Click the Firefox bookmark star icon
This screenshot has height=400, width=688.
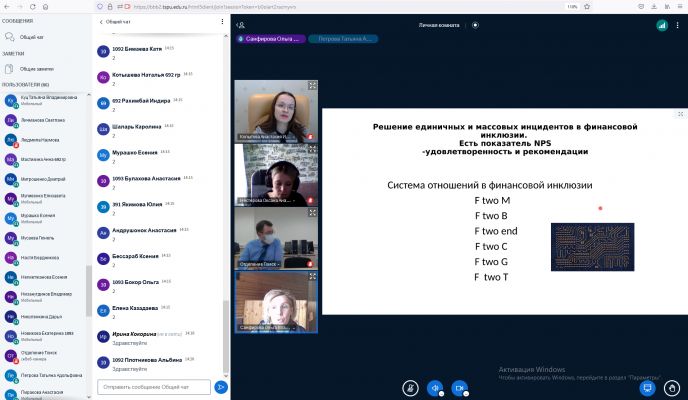click(x=598, y=5)
